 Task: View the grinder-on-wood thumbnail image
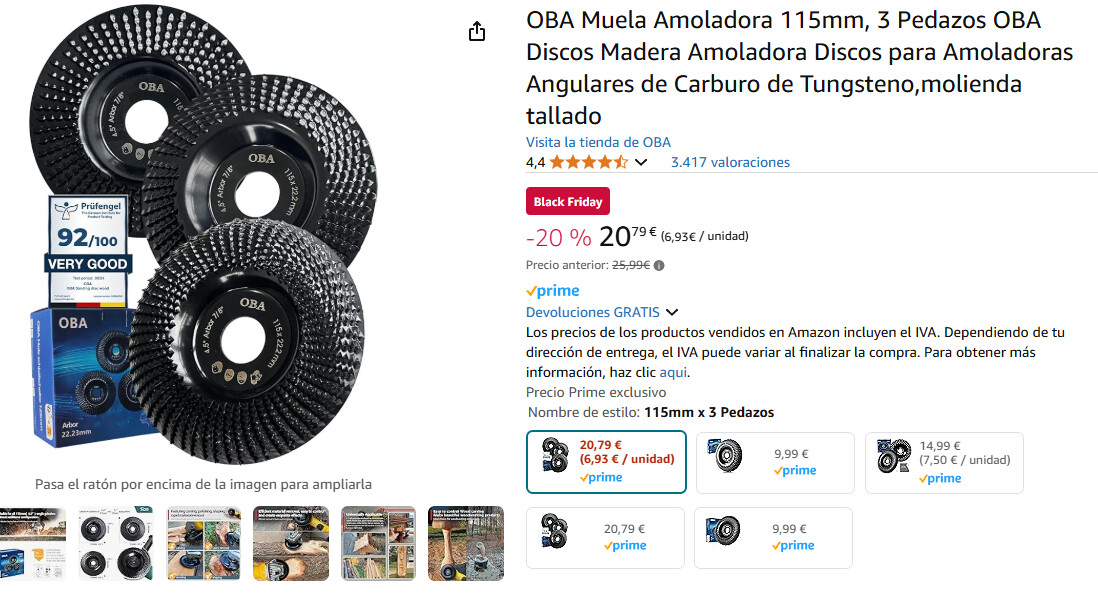291,543
